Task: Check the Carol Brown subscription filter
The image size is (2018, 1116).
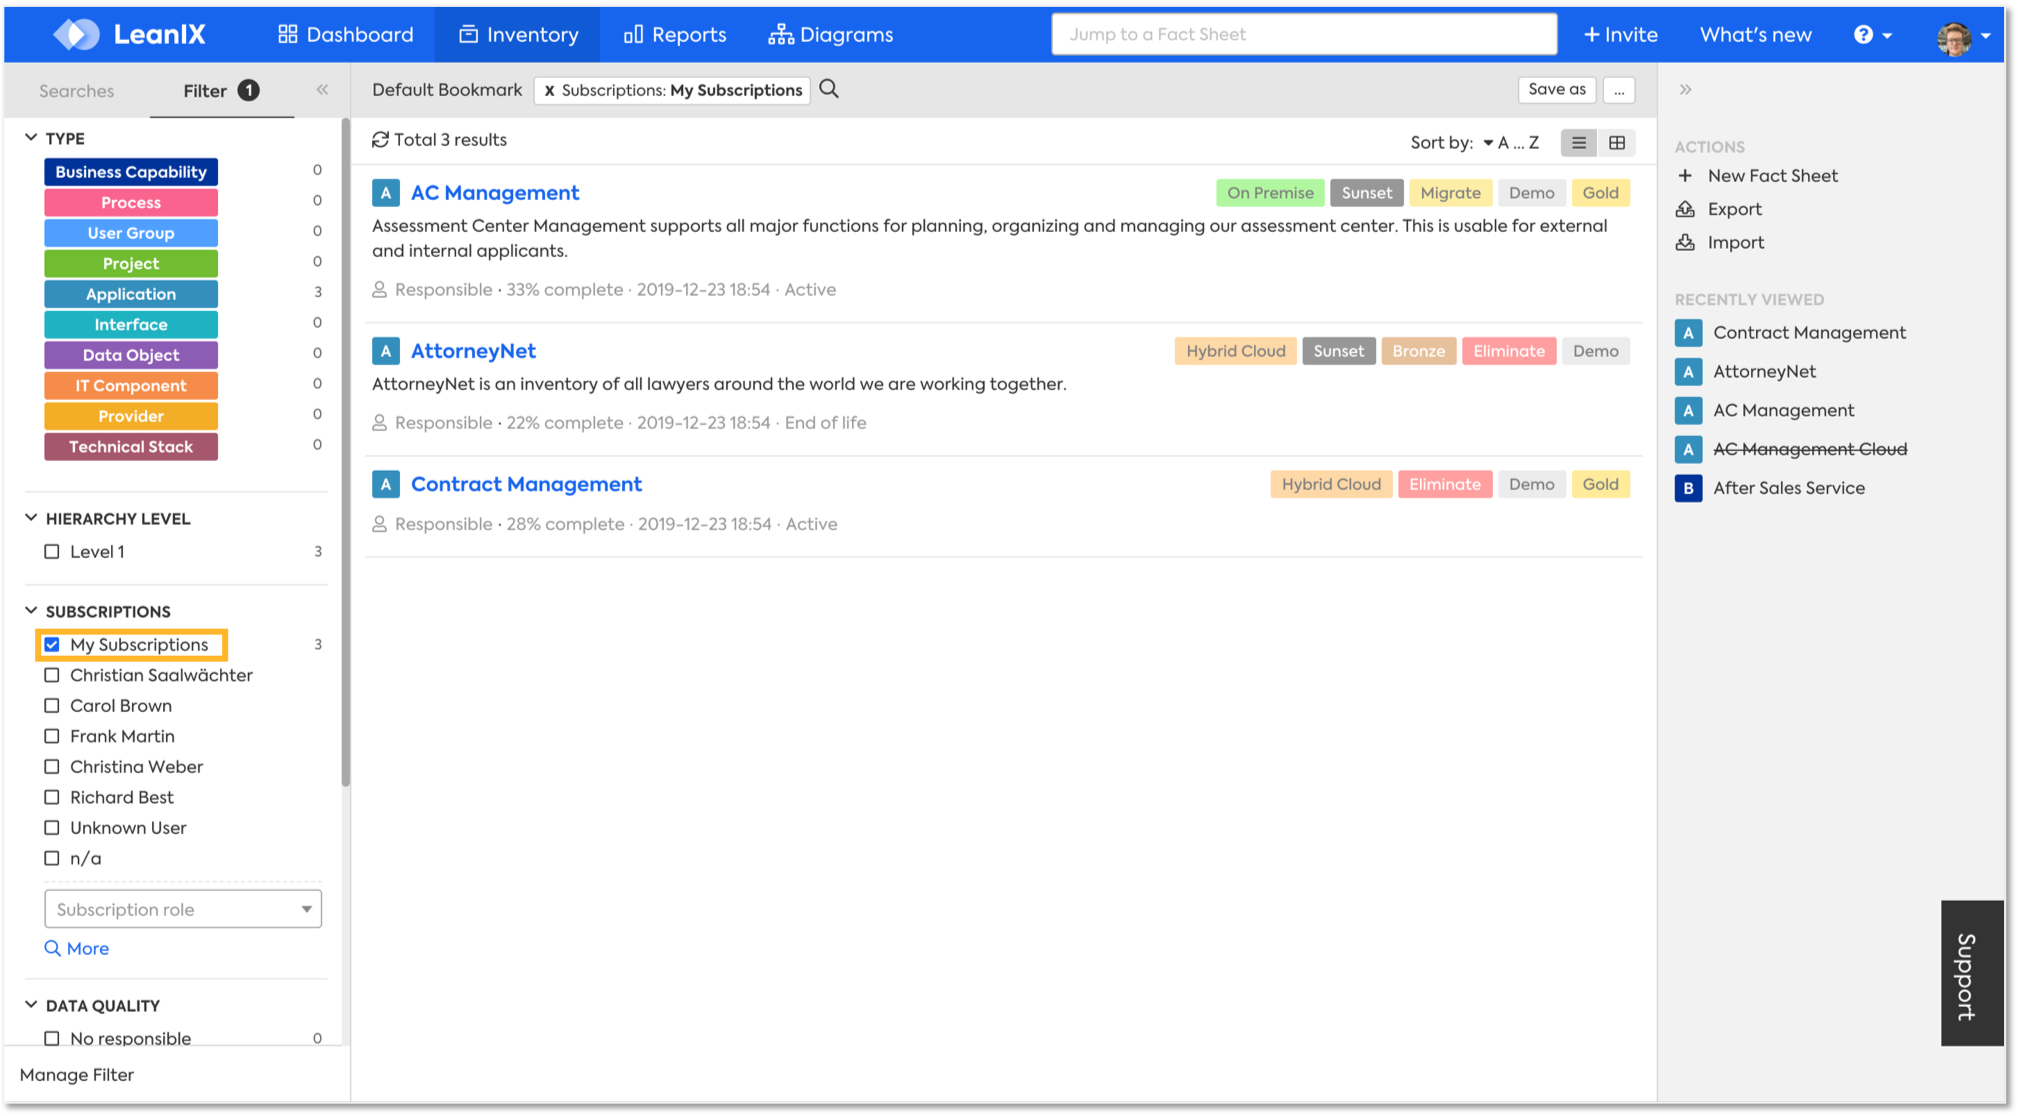Action: tap(52, 706)
